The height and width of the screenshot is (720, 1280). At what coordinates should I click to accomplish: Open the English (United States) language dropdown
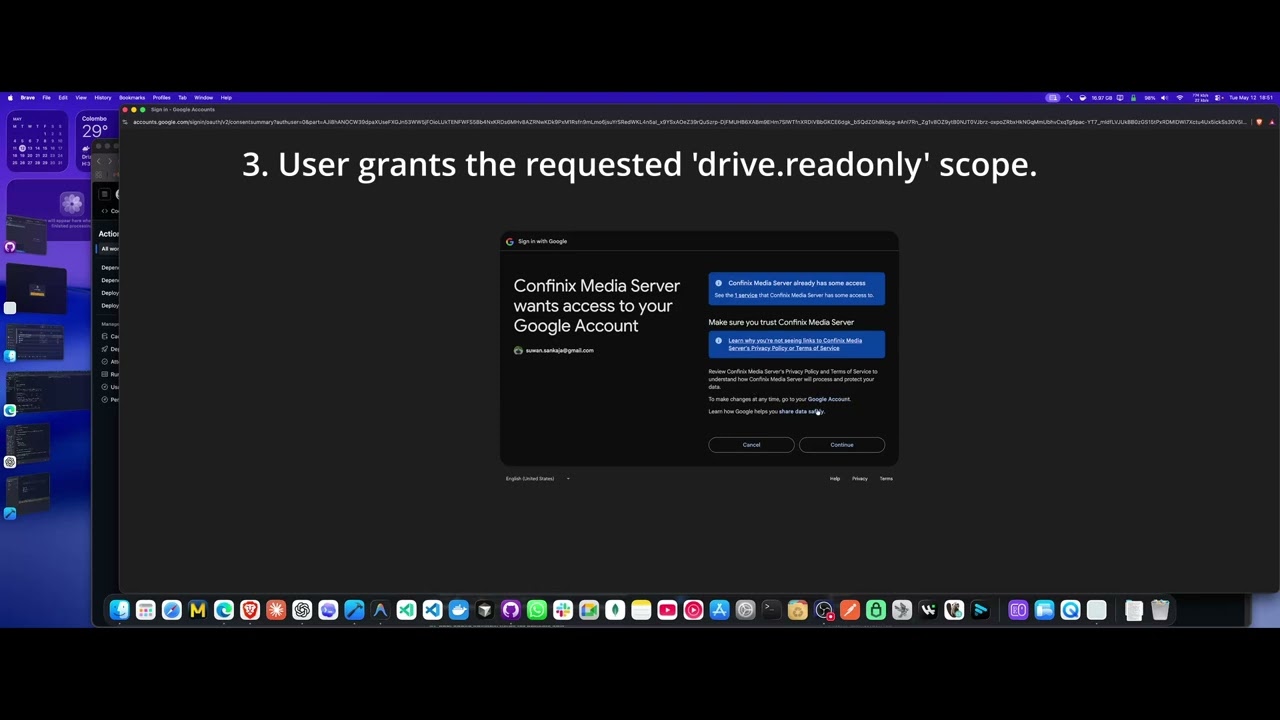(538, 478)
